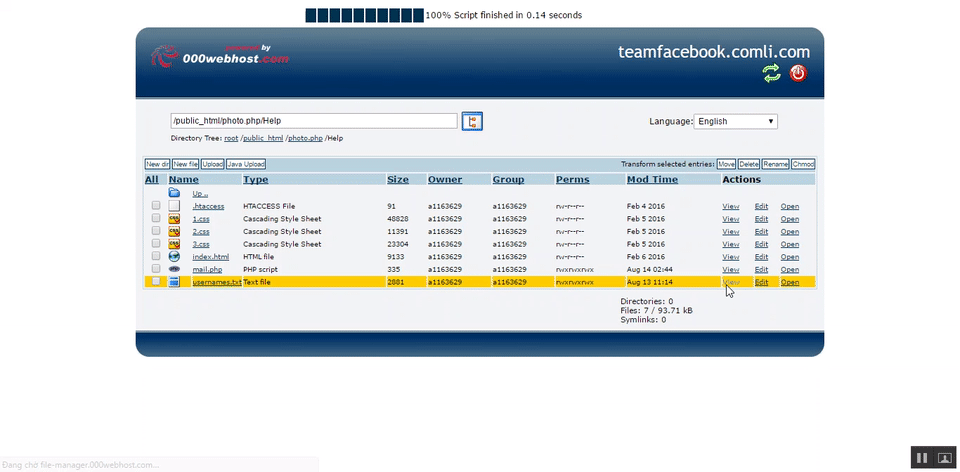Tick the checkbox for .htaccess
Viewport: 960px width, 472px height.
click(x=156, y=206)
